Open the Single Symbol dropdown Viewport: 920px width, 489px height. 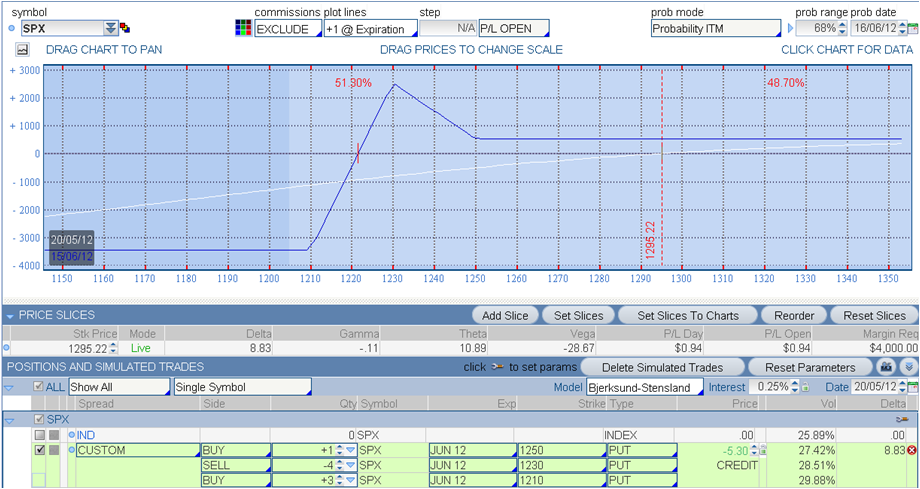point(242,387)
